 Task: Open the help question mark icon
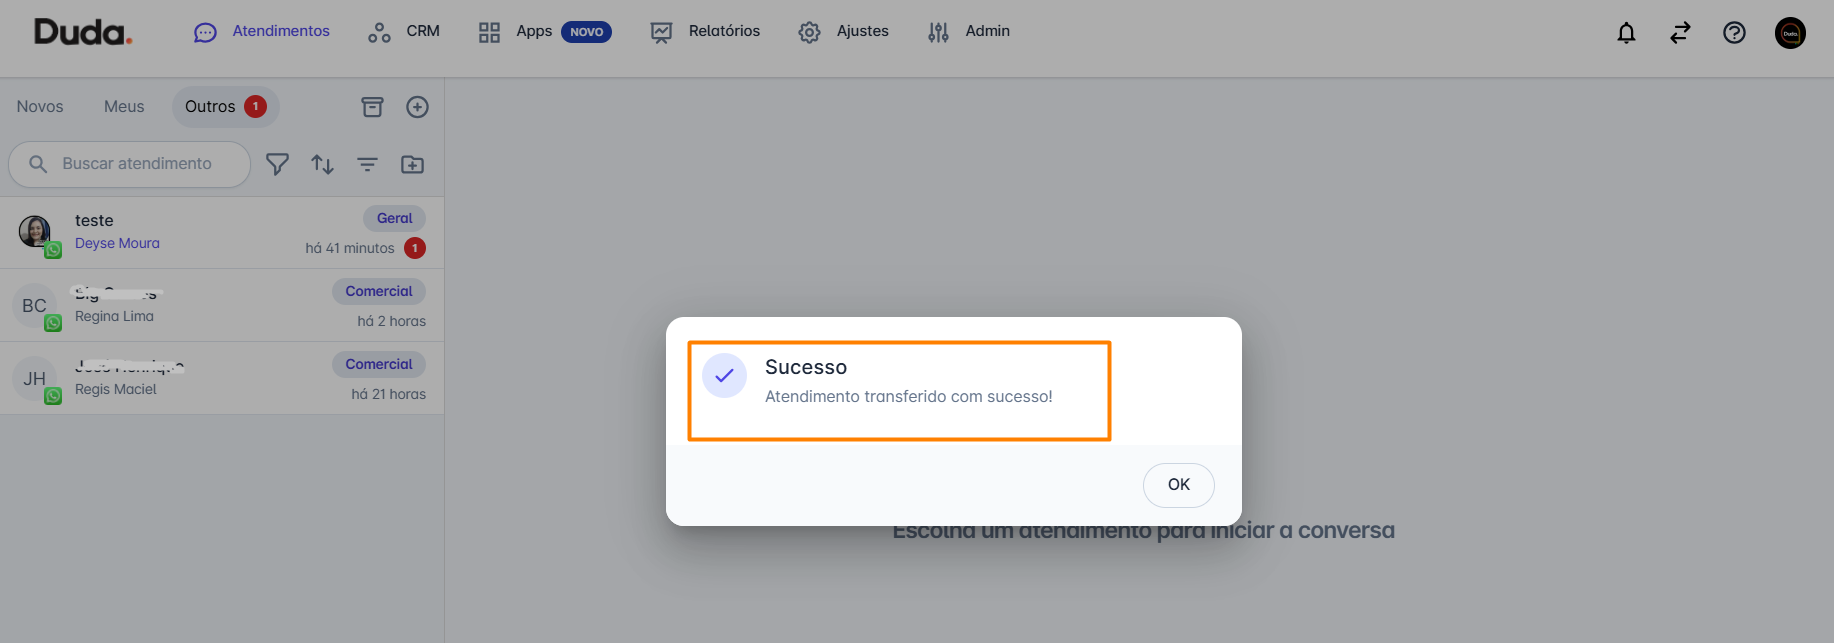[1734, 33]
